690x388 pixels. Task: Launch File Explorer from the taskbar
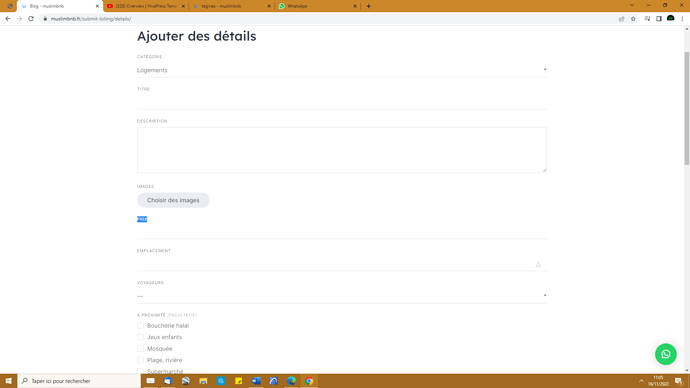point(203,381)
